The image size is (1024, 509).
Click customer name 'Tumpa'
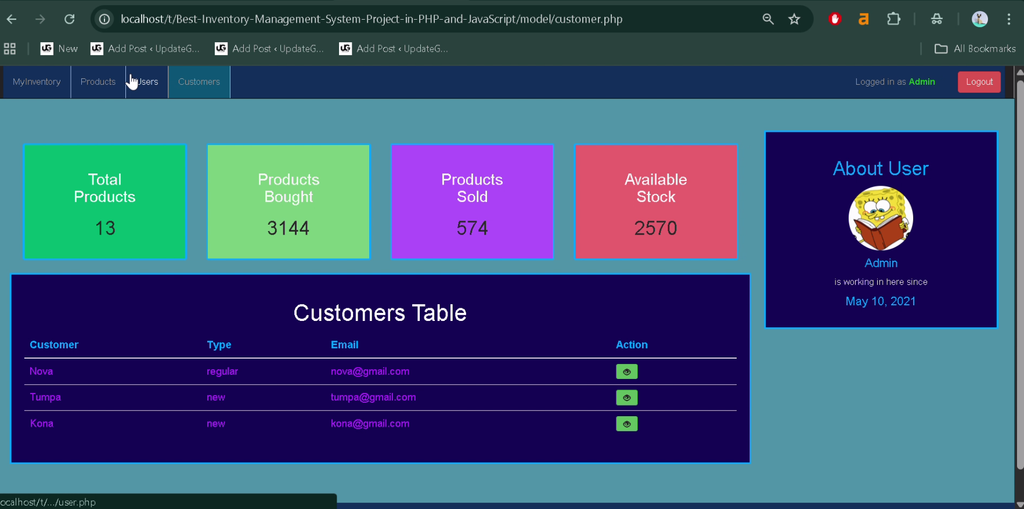point(45,397)
